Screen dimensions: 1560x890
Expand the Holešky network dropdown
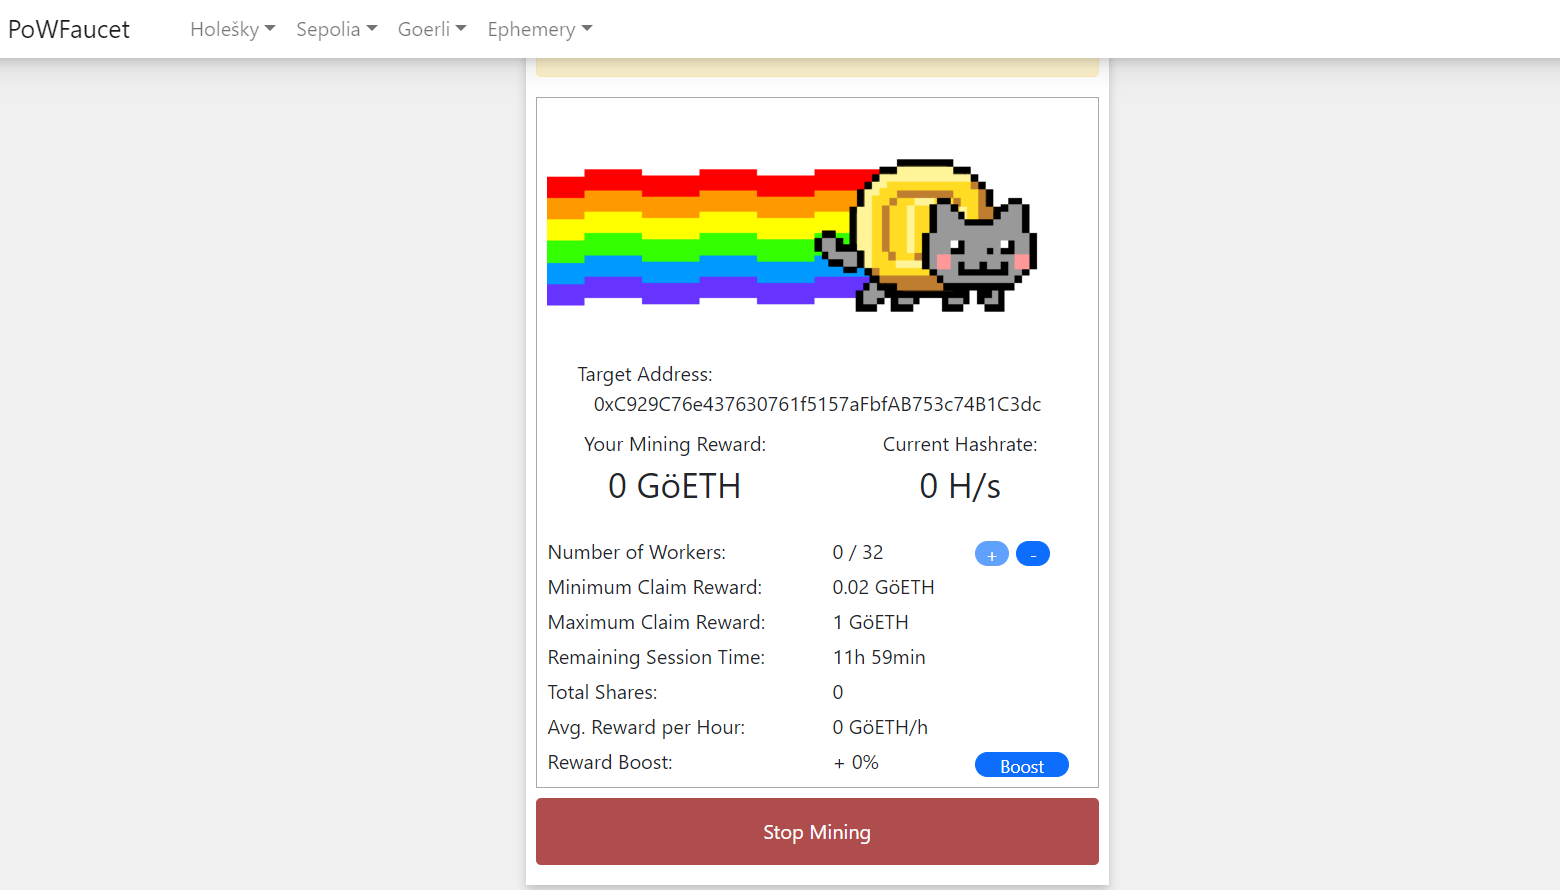233,29
